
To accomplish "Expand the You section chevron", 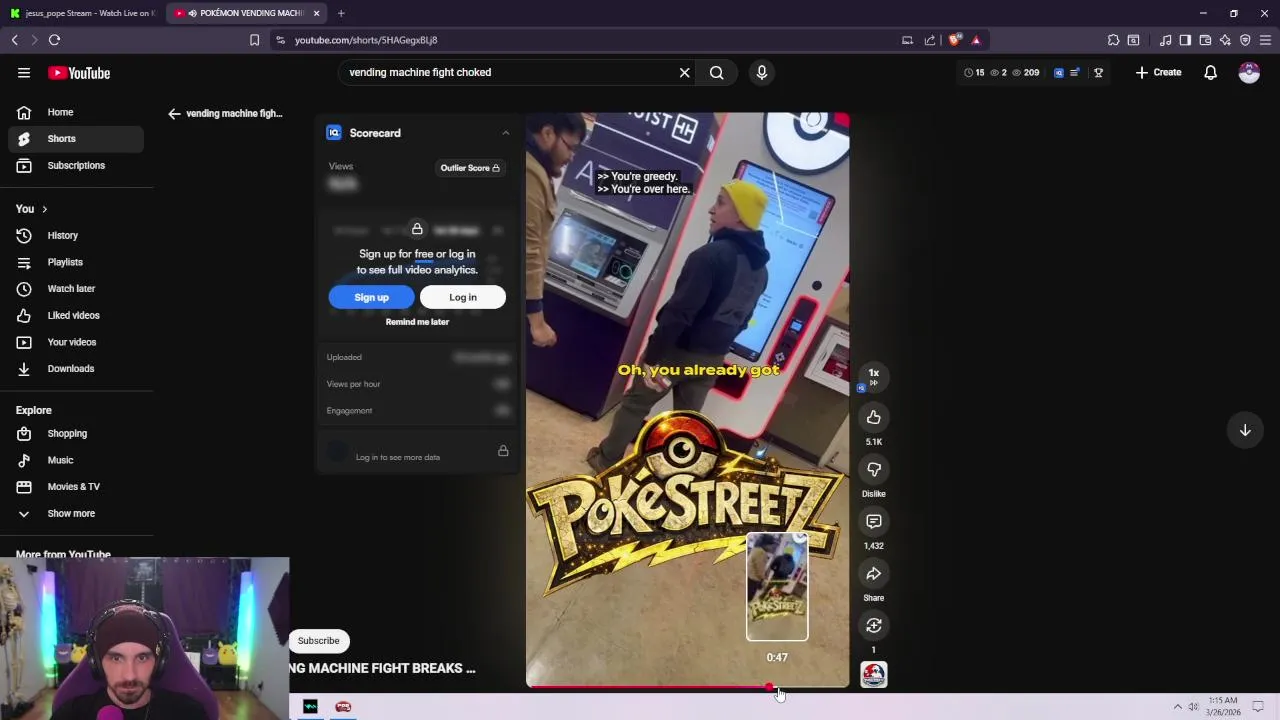I will (44, 209).
